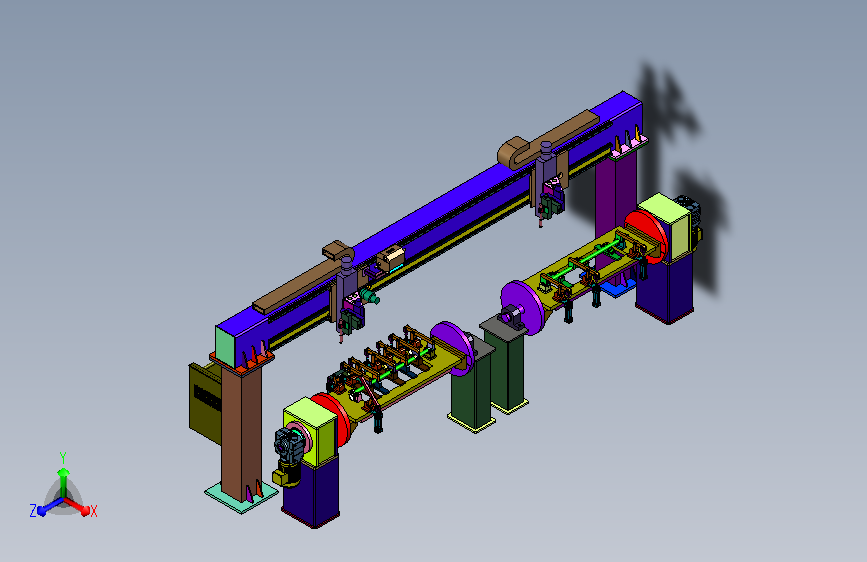Select the light green base plate under brown column
This screenshot has width=867, height=562.
click(242, 497)
